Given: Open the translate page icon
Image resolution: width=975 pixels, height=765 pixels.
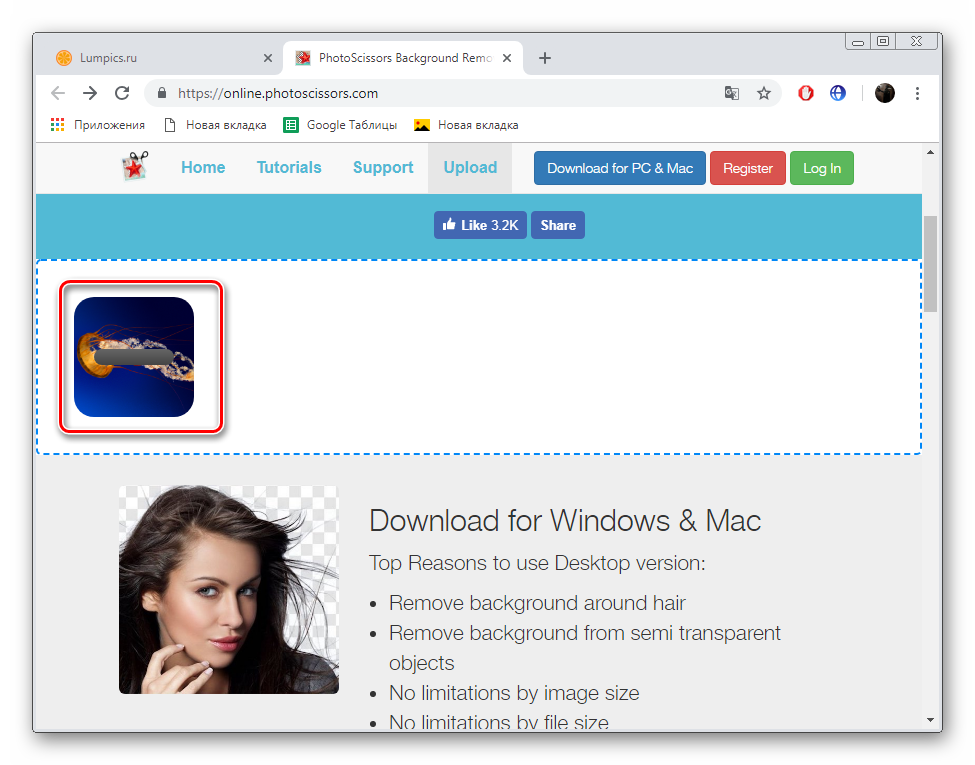Looking at the screenshot, I should coord(732,93).
